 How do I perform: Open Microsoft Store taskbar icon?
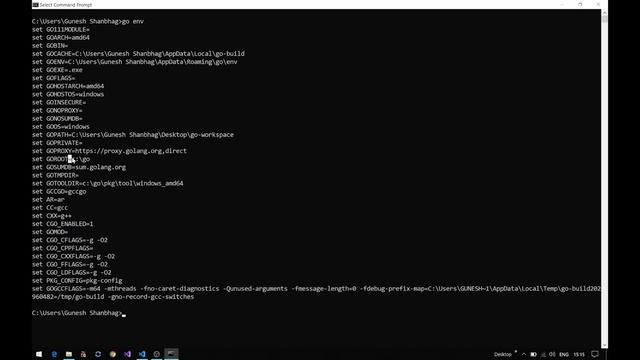pyautogui.click(x=83, y=354)
